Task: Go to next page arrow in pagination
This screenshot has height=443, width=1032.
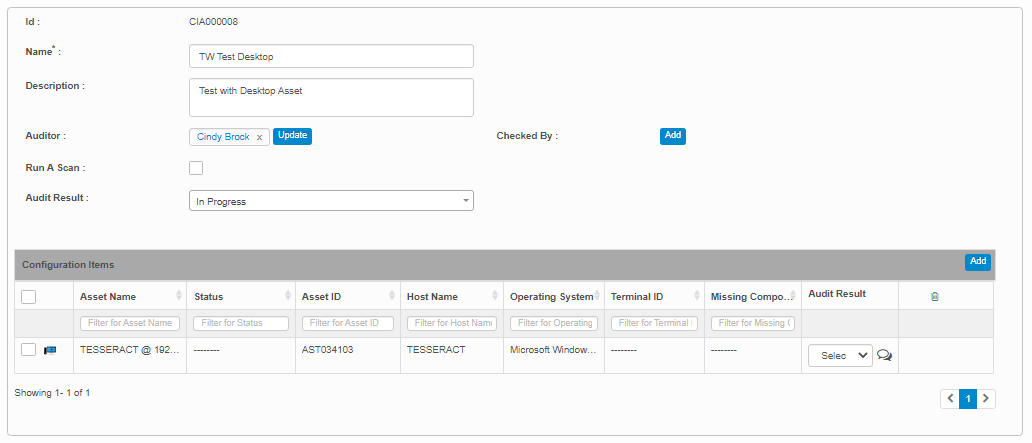Action: coord(986,399)
